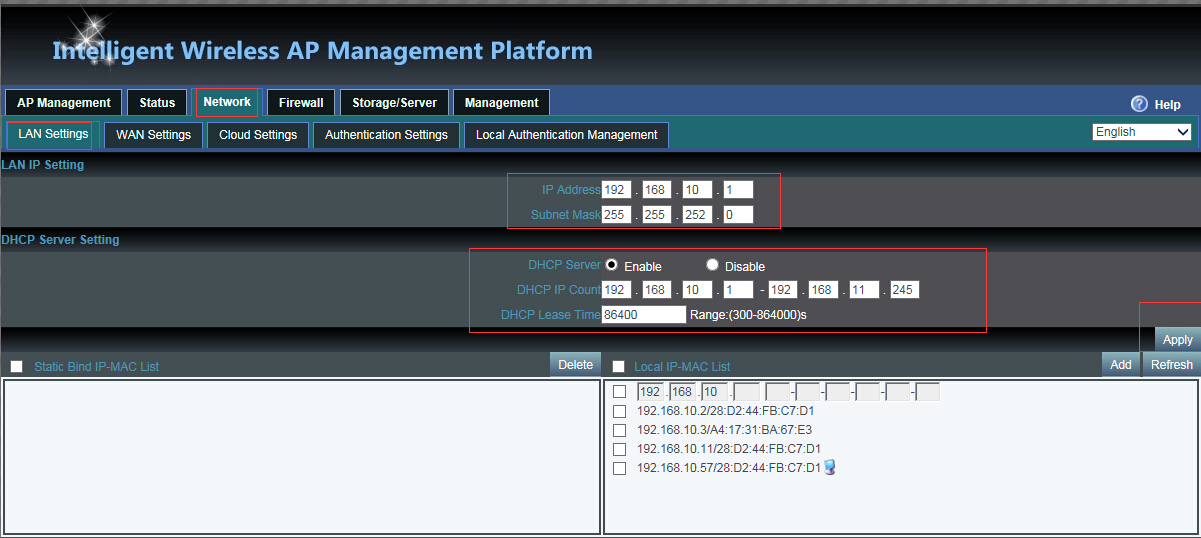Select the DHCP Server Disable radio button
This screenshot has width=1201, height=538.
[712, 265]
